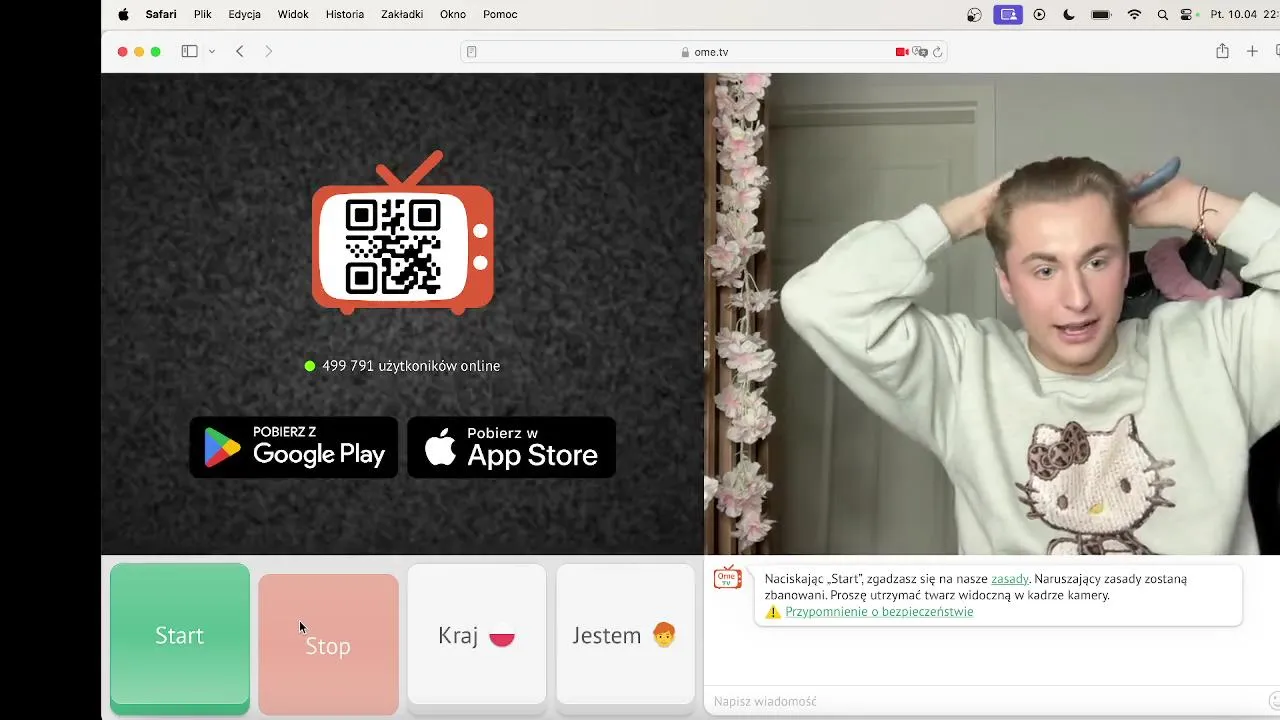Click the Napisz wiadomość message field
Viewport: 1280px width, 720px height.
tap(985, 701)
